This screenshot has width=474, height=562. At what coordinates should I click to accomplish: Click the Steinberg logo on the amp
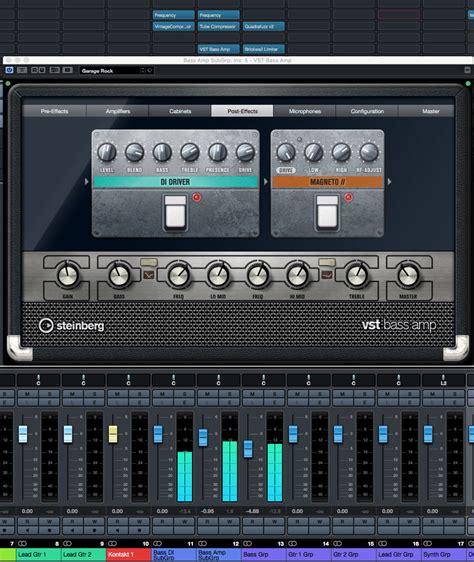click(x=71, y=325)
